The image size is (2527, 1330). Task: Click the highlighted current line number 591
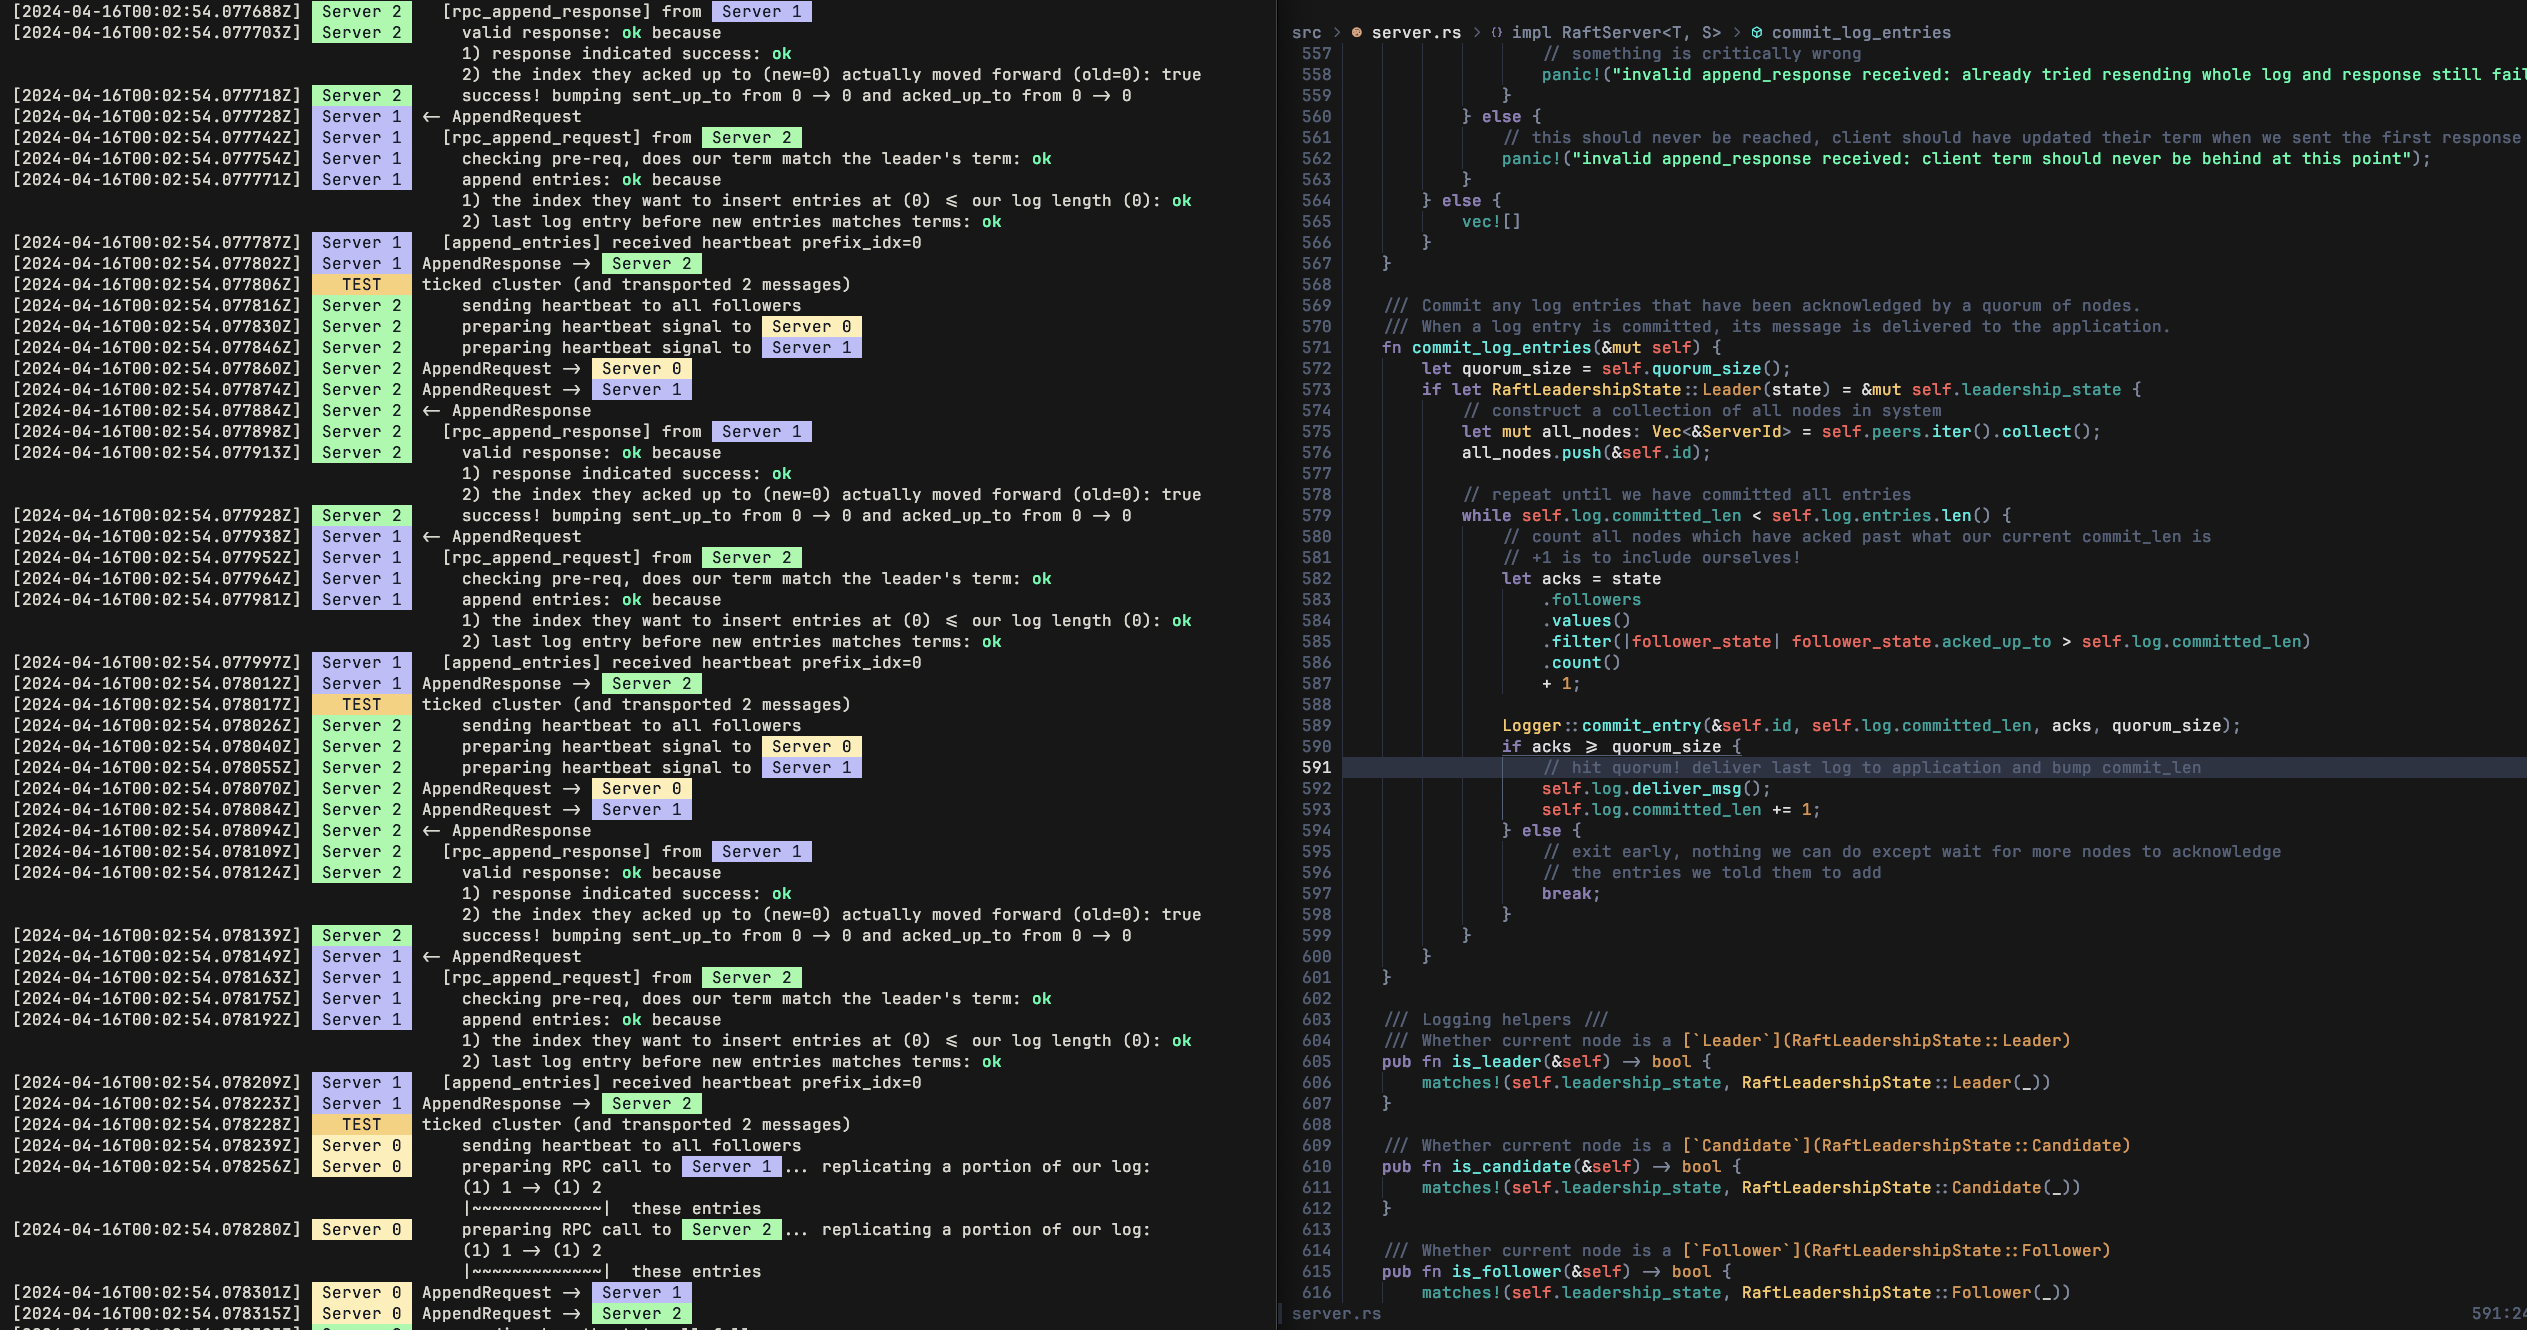pyautogui.click(x=1316, y=767)
